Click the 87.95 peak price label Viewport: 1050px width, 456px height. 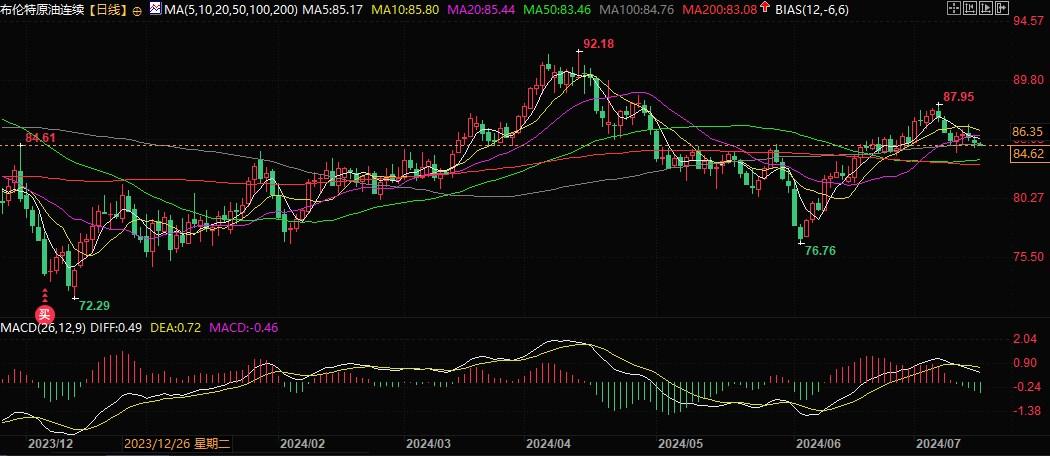[x=960, y=96]
